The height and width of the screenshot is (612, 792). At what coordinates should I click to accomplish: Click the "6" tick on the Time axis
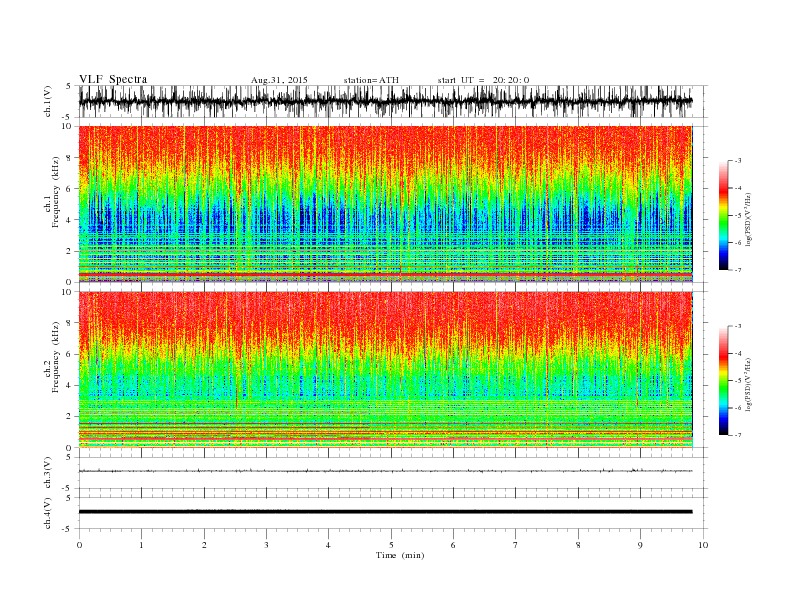(453, 545)
